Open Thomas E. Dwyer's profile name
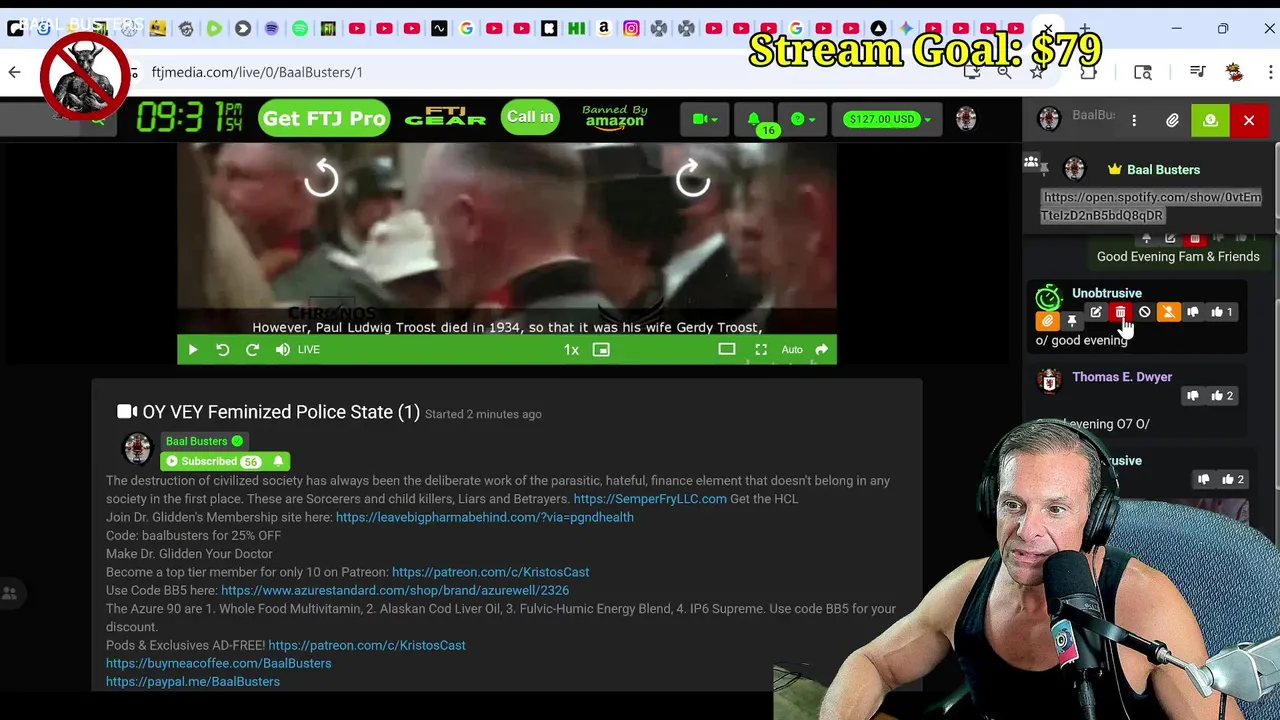 click(1122, 377)
